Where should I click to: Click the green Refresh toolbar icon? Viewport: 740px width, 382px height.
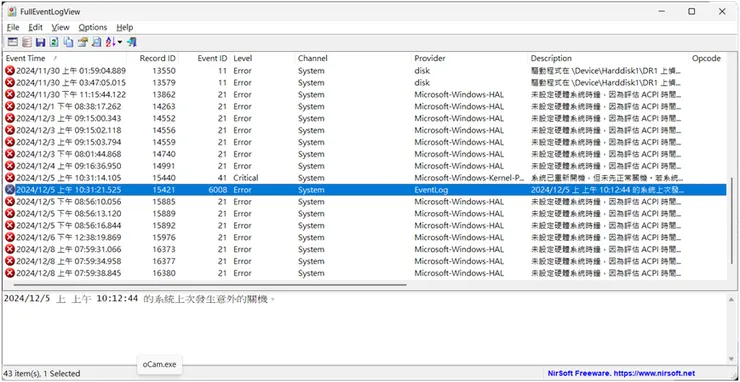tap(54, 42)
